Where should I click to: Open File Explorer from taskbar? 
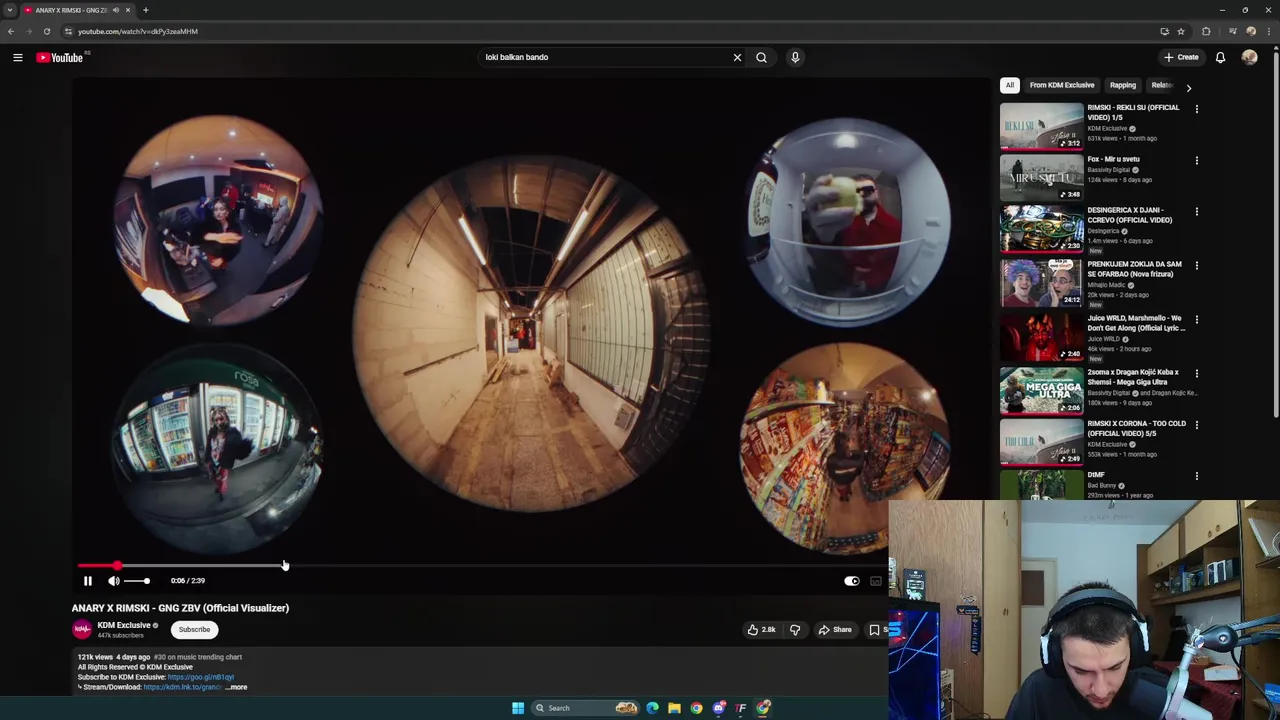click(x=674, y=708)
